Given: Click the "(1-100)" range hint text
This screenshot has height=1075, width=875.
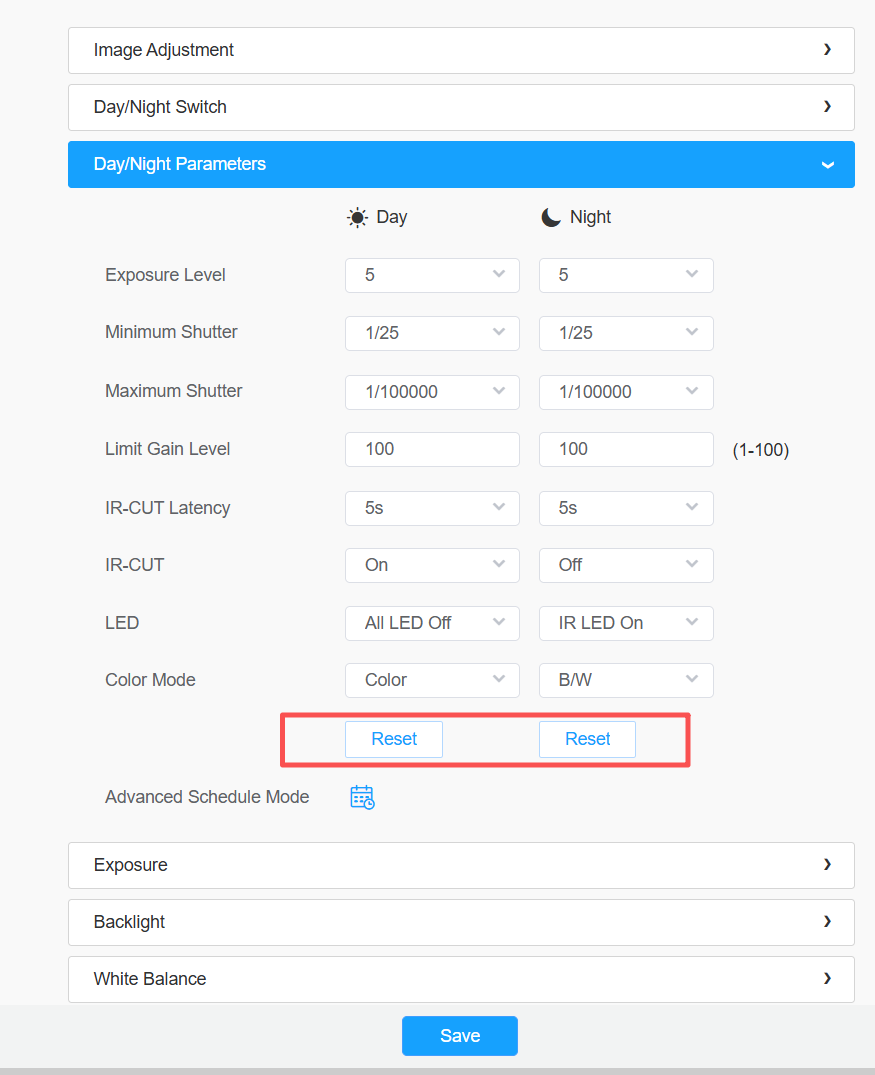Looking at the screenshot, I should click(x=760, y=450).
